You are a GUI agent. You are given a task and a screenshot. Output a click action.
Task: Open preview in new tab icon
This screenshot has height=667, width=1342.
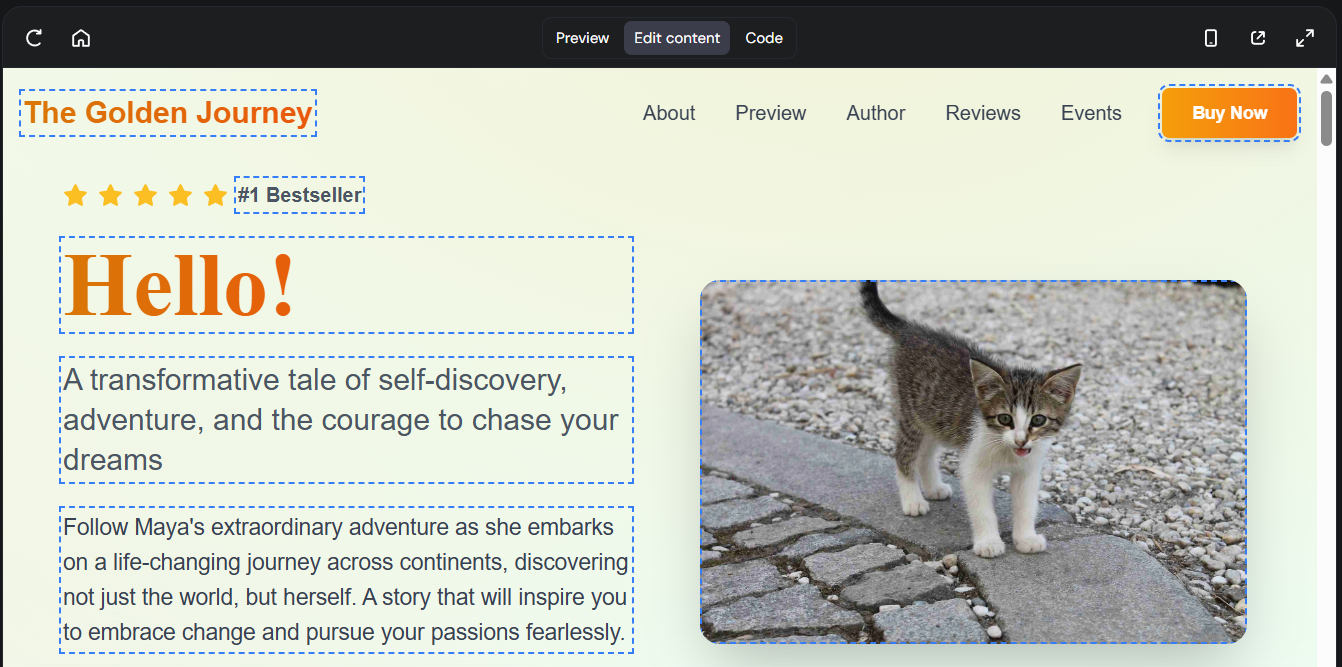pyautogui.click(x=1258, y=38)
